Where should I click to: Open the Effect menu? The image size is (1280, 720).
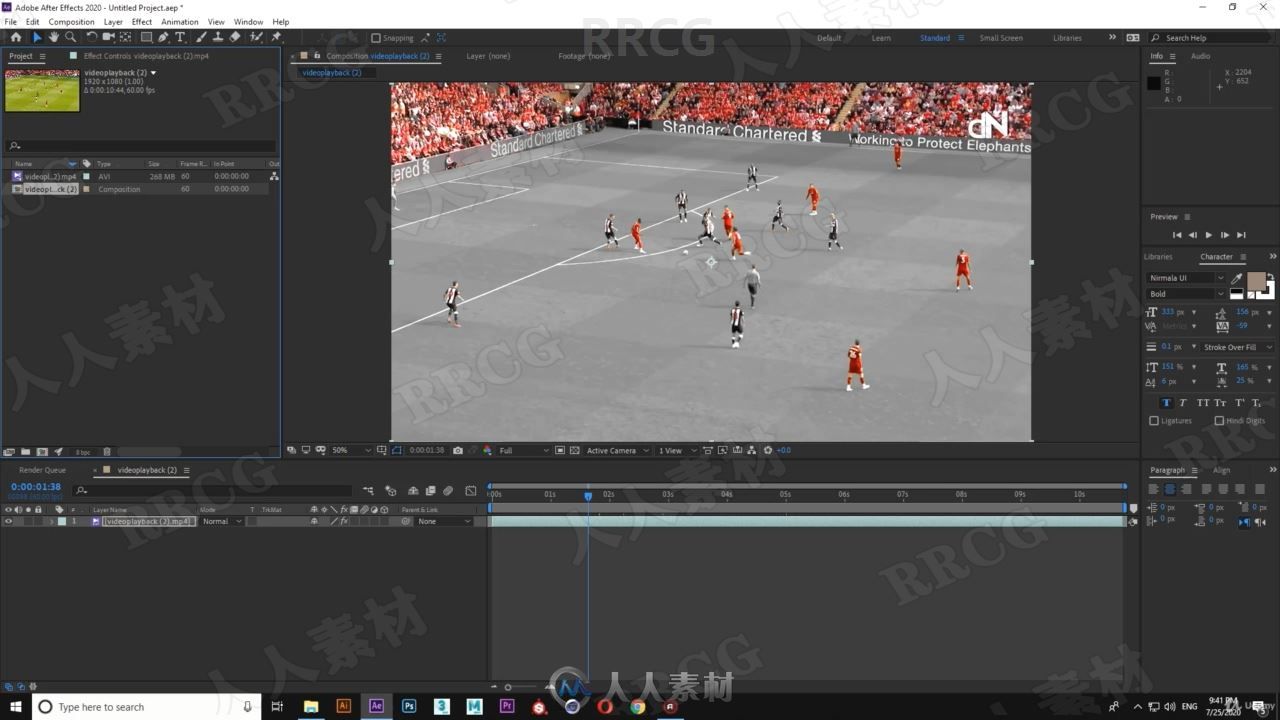(x=142, y=21)
